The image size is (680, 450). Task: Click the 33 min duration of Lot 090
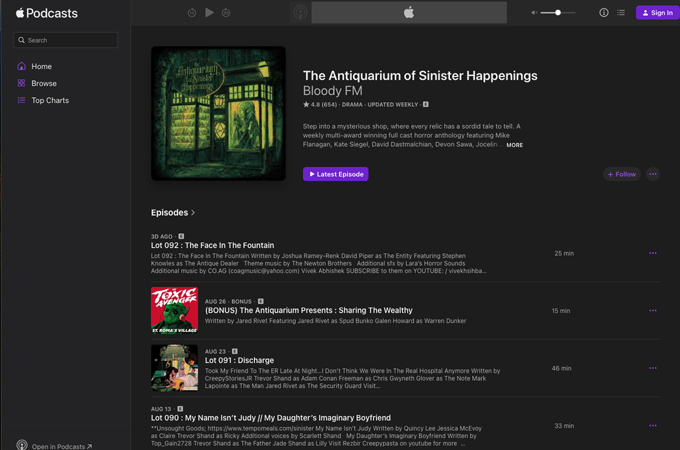coord(564,426)
